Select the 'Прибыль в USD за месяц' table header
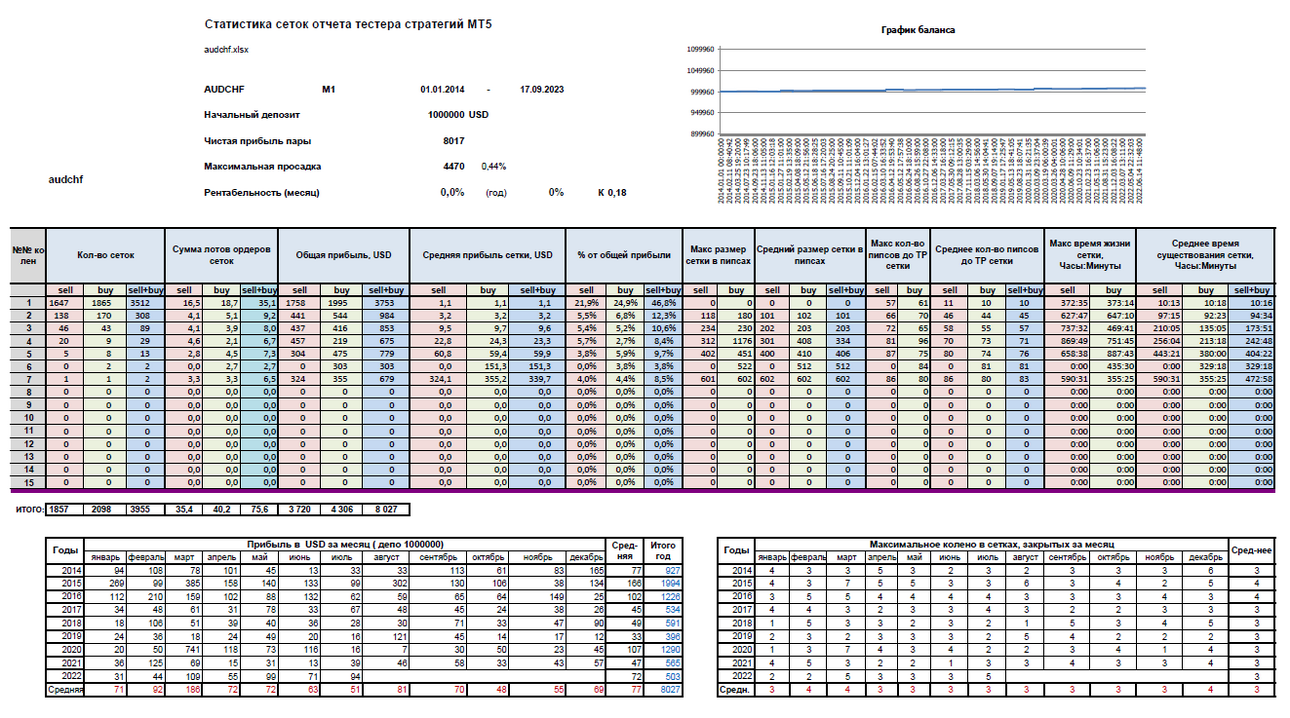The width and height of the screenshot is (1290, 718). [x=344, y=544]
